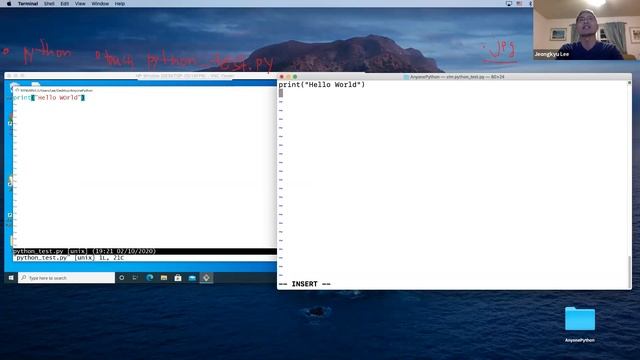Minimize the Terminal window with yellow button
Viewport: 640px width, 360px height.
click(288, 77)
